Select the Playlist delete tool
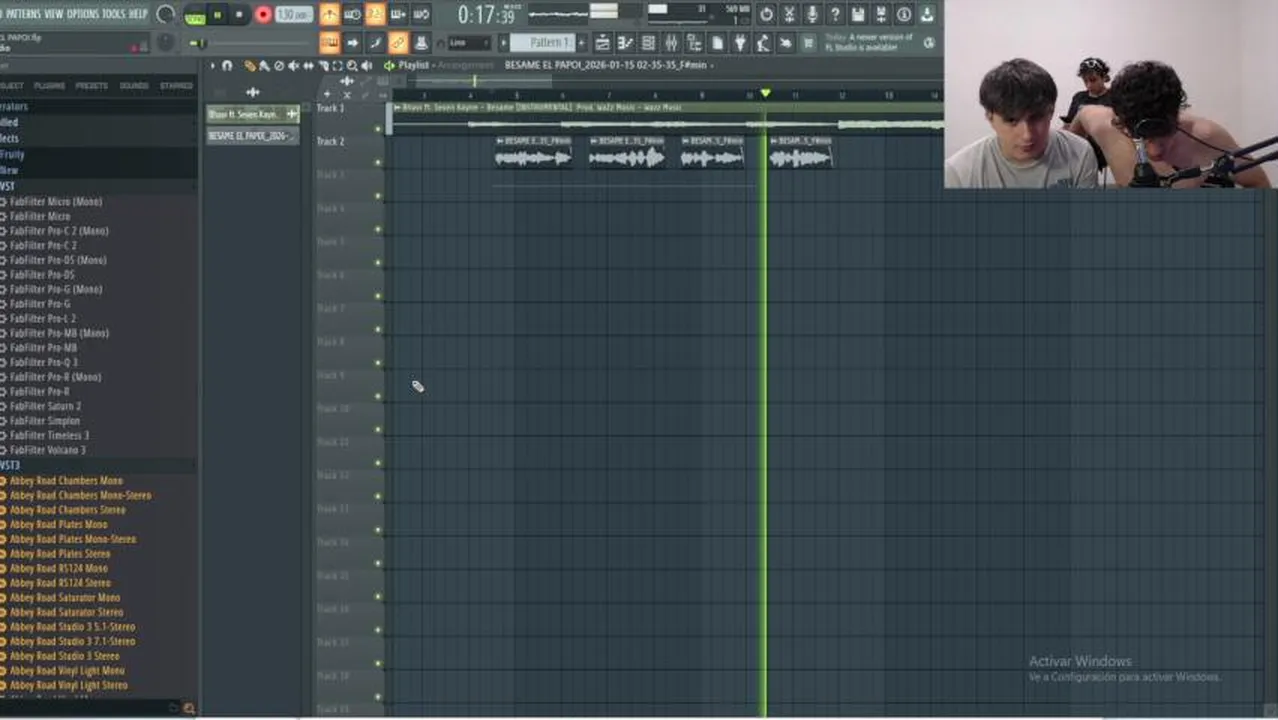1278x720 pixels. point(279,66)
